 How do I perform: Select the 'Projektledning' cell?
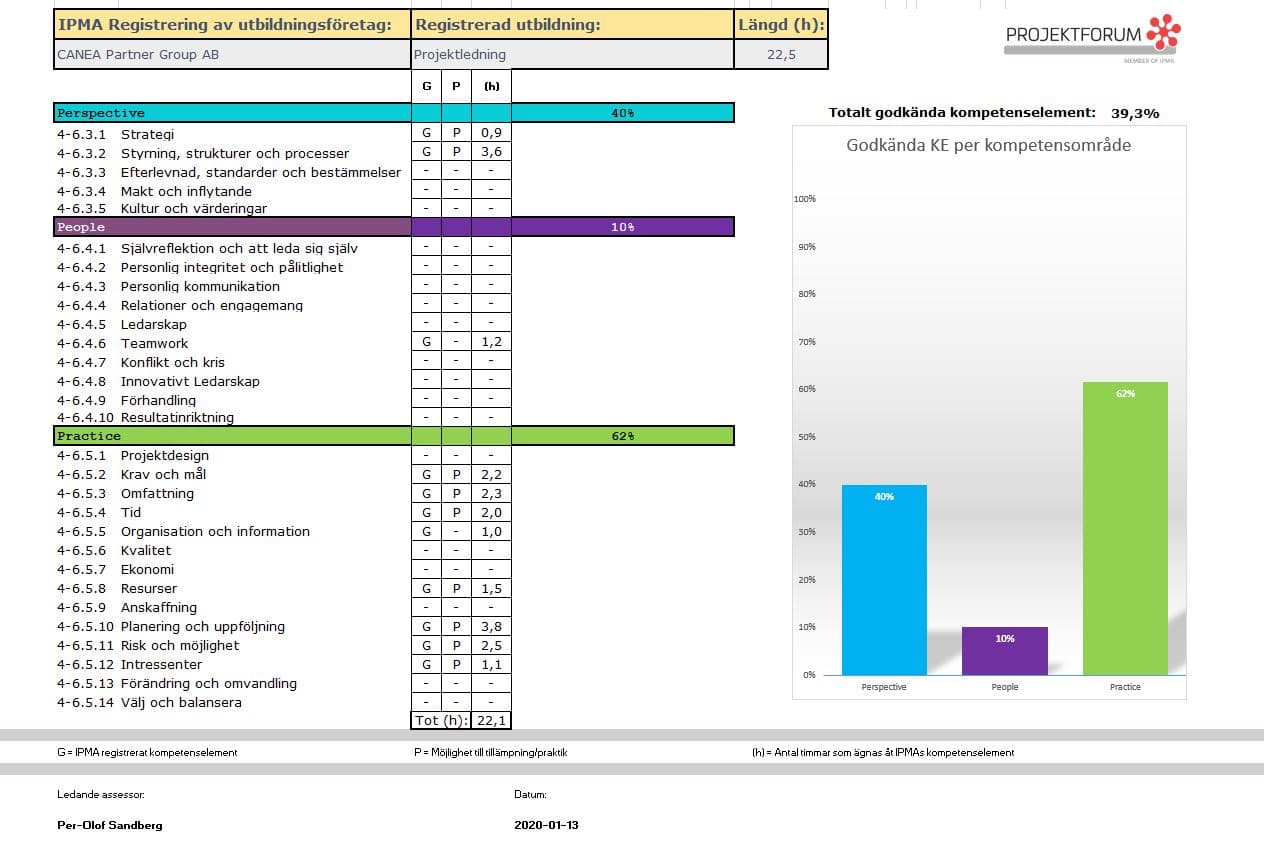point(572,54)
